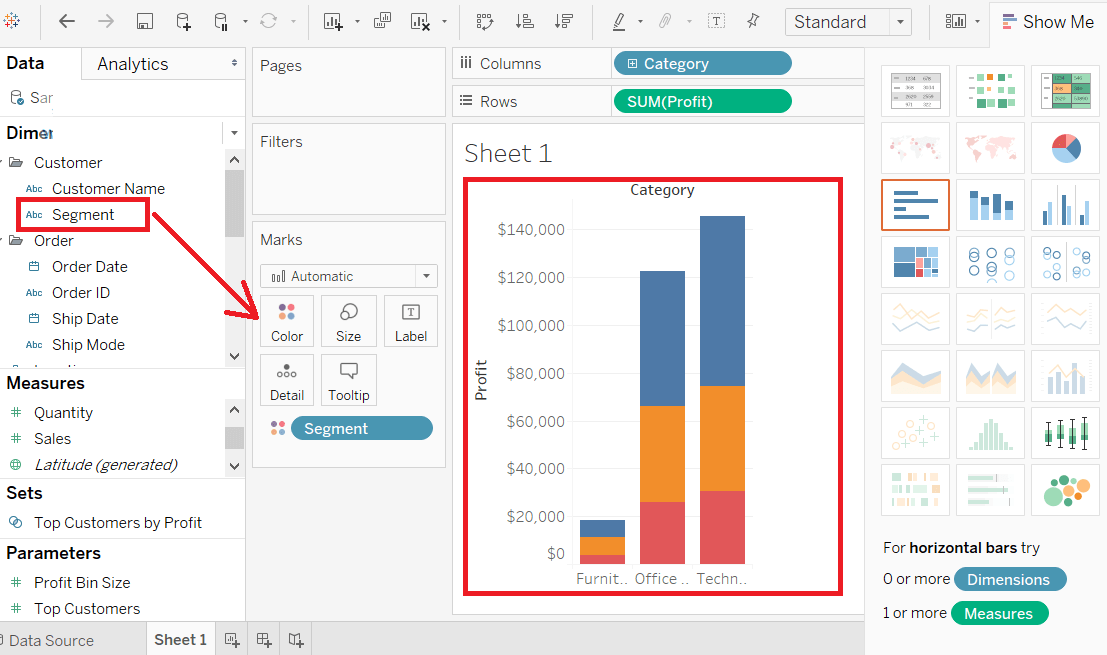This screenshot has height=655, width=1107.
Task: Click the dimensions list scrollbar down arrow
Action: (234, 356)
